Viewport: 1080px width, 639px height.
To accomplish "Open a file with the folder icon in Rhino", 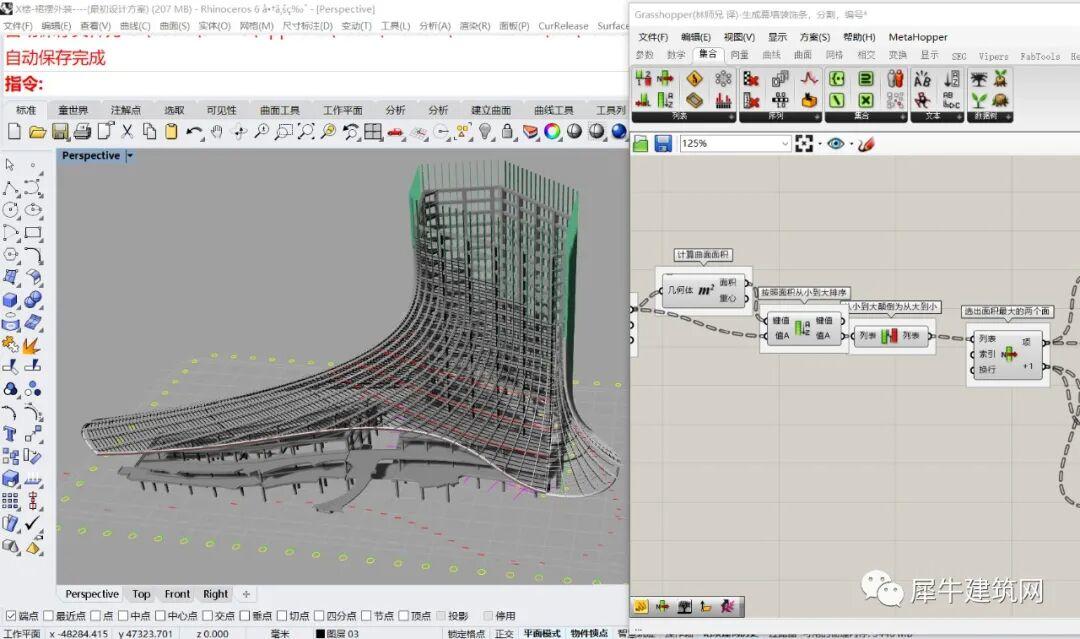I will click(x=37, y=131).
